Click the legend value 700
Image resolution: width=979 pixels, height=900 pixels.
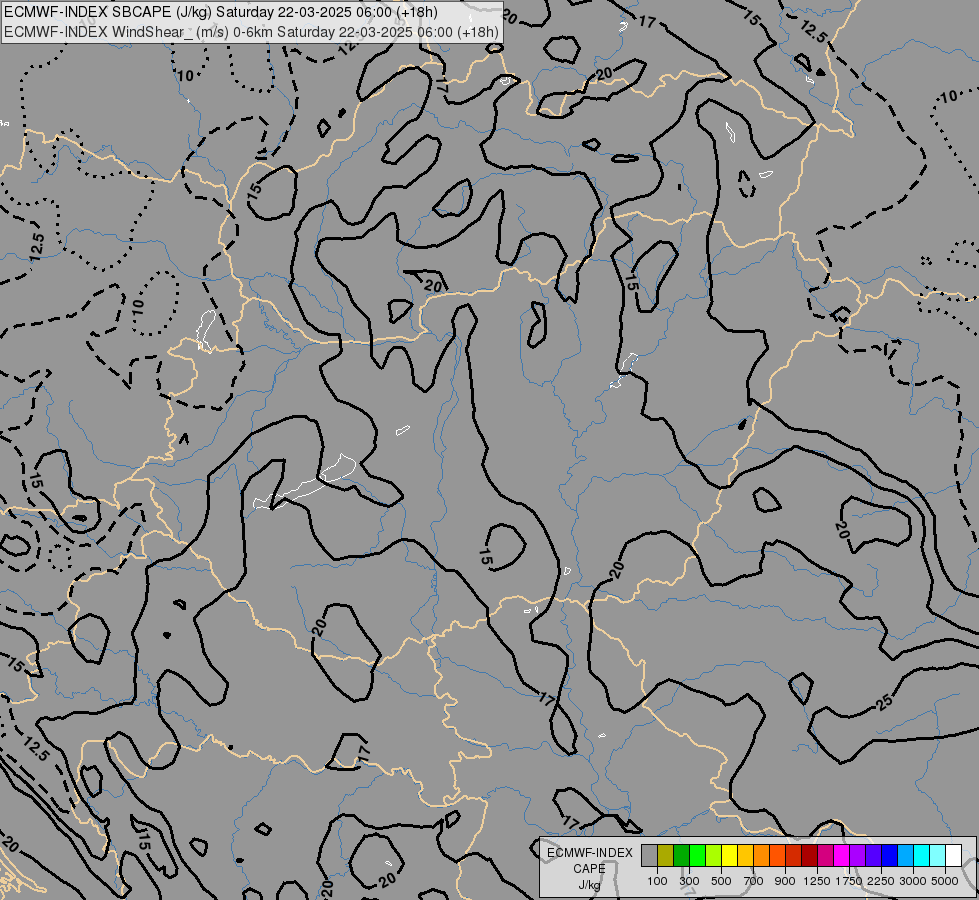tap(754, 881)
